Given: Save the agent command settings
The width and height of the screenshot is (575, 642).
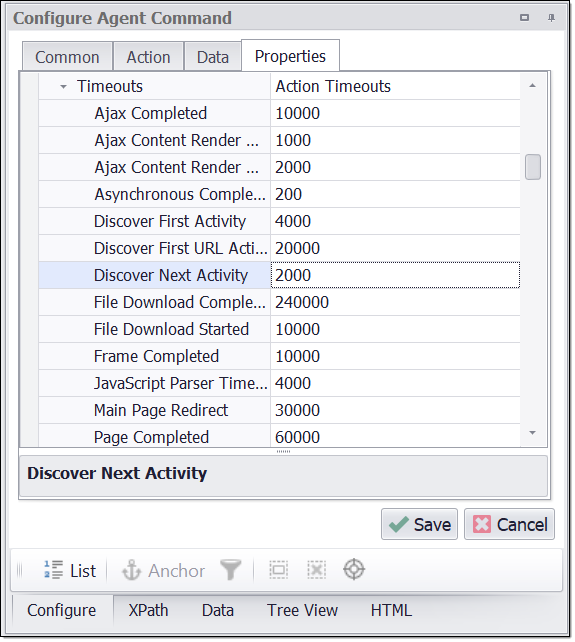Looking at the screenshot, I should click(419, 524).
